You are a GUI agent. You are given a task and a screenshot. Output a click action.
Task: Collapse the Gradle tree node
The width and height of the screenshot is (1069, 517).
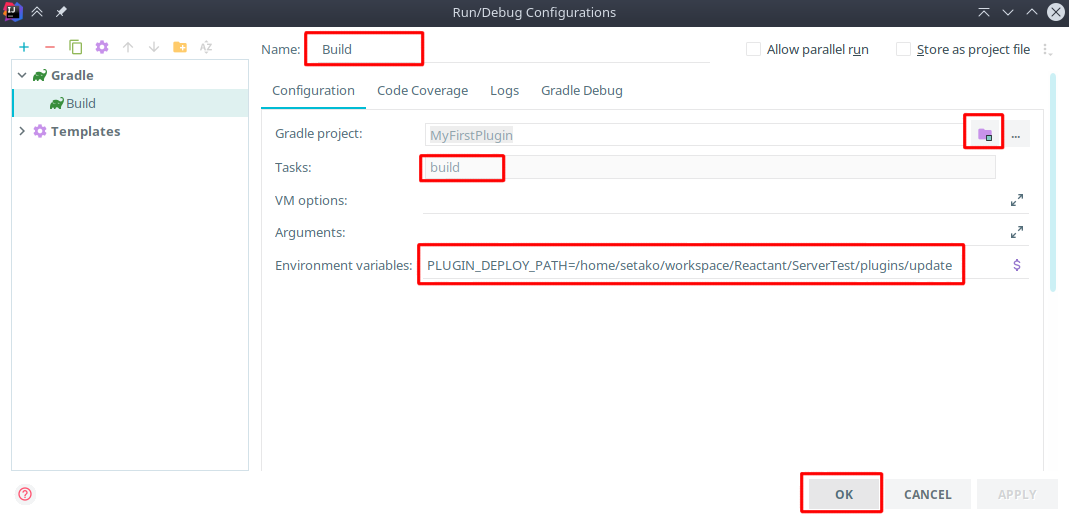(x=22, y=75)
